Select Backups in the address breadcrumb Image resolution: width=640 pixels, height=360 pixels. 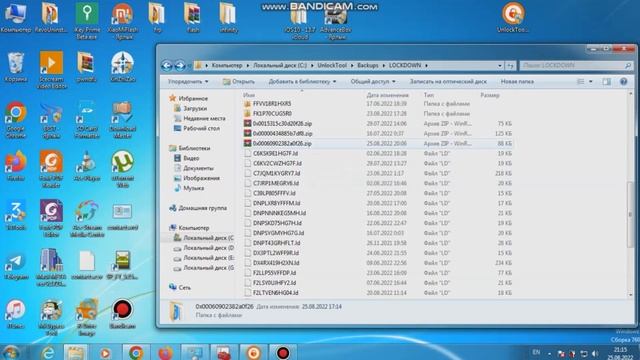368,65
